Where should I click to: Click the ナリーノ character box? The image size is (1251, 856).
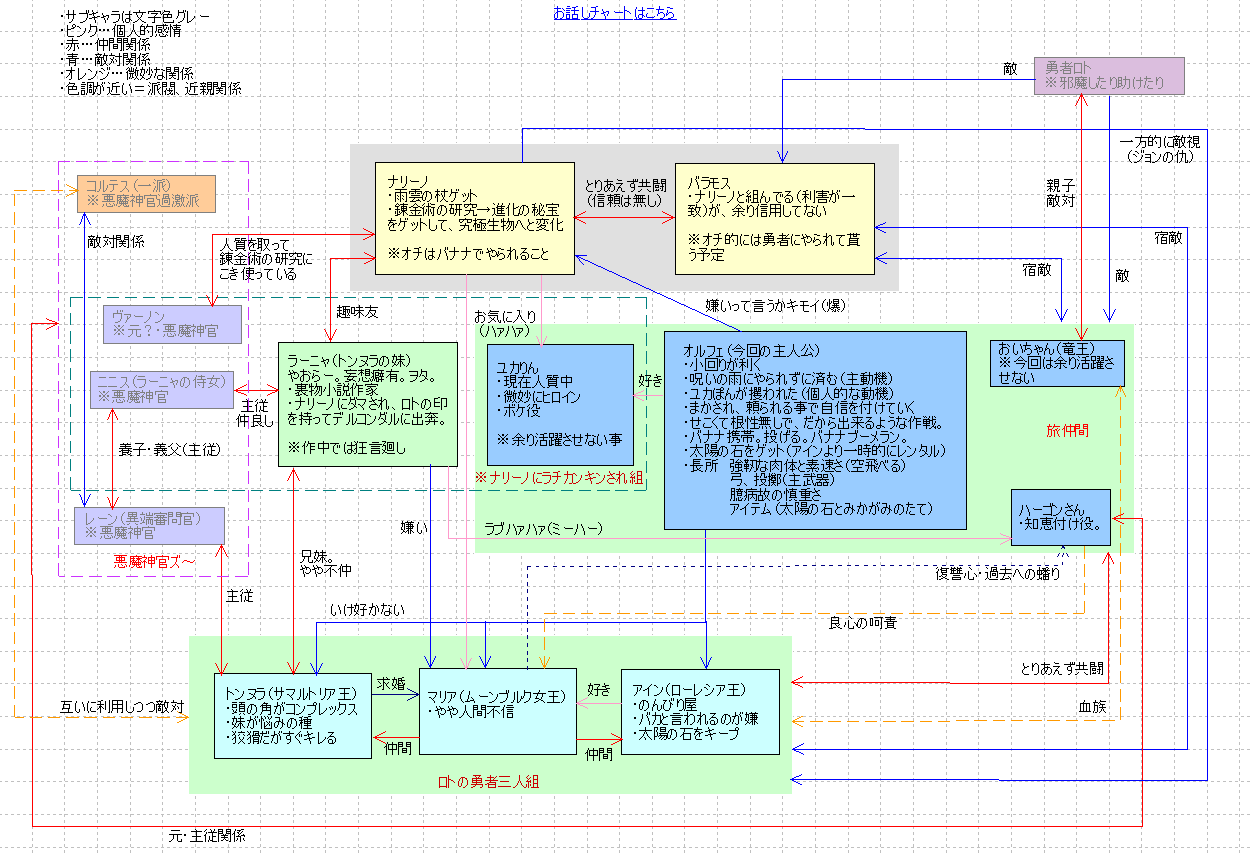[474, 218]
